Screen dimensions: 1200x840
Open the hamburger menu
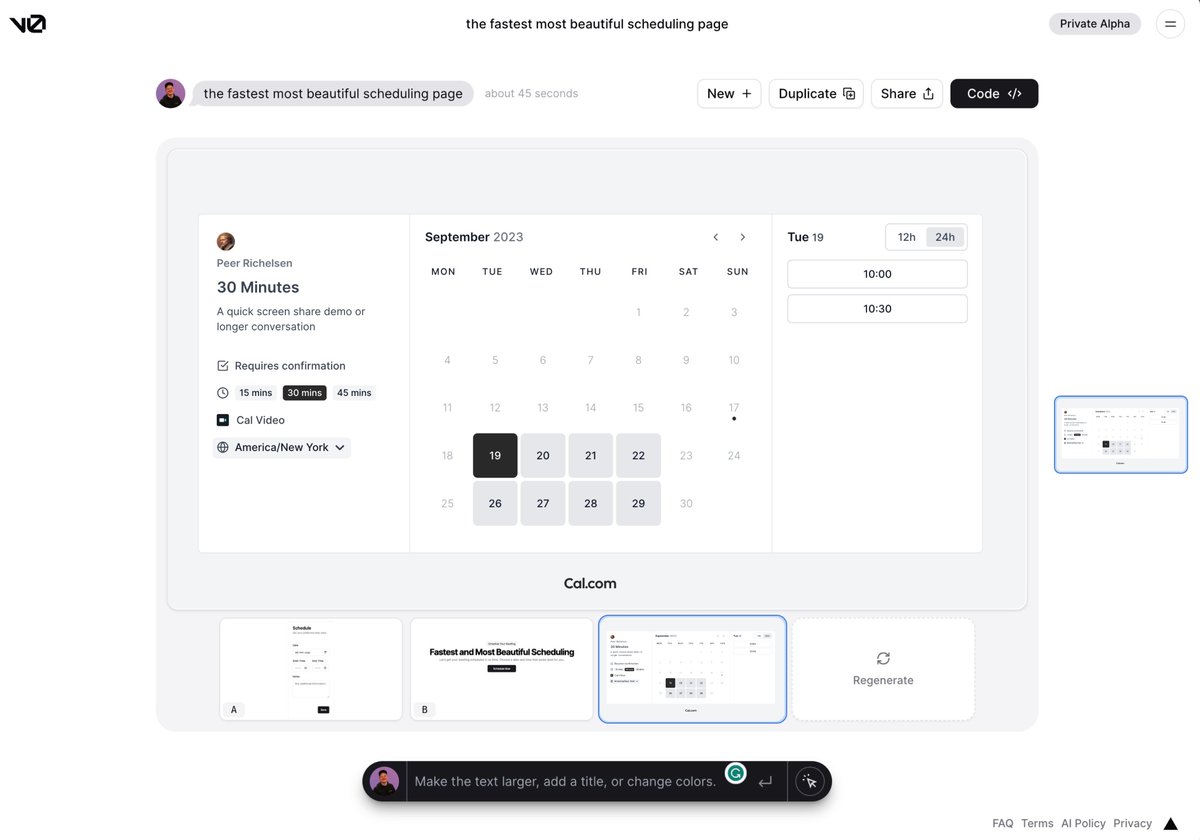(x=1170, y=24)
